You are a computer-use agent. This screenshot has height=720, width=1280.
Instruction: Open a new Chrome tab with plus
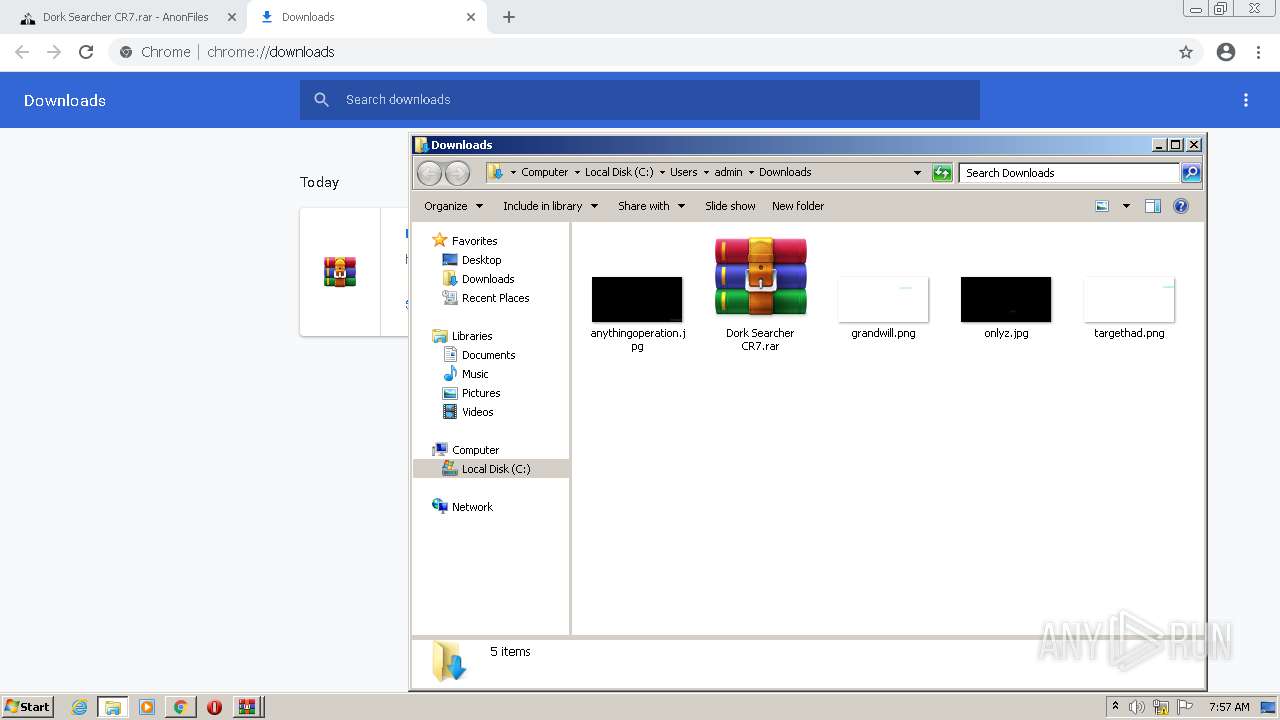pyautogui.click(x=509, y=17)
